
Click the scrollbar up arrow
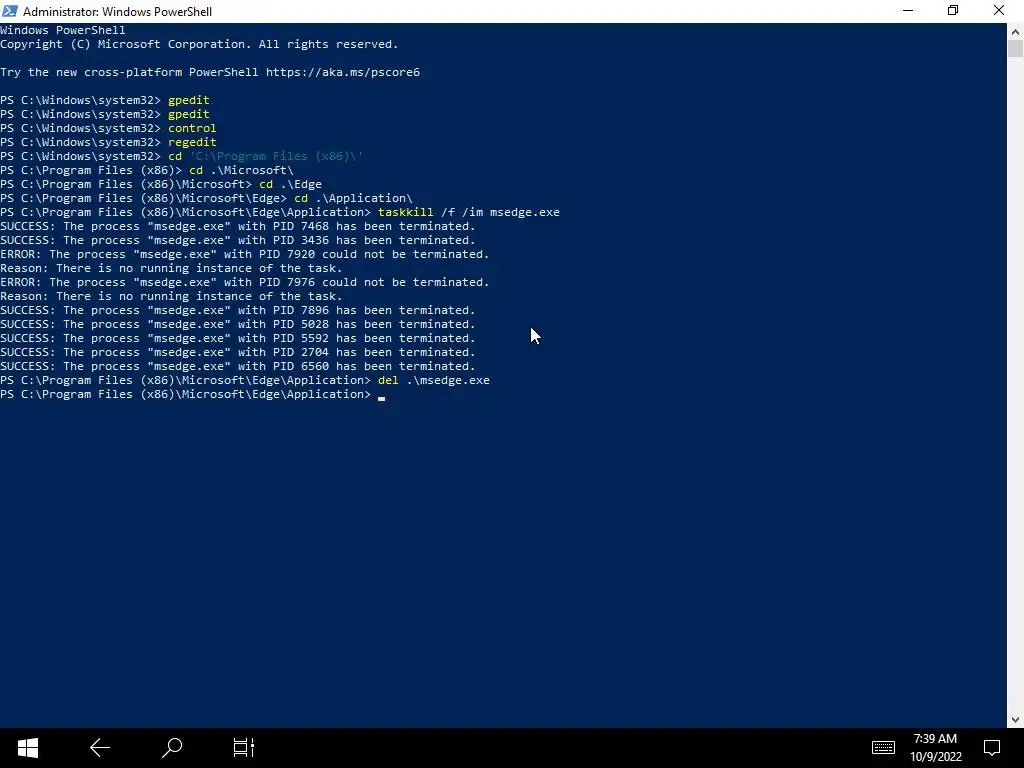pos(1015,31)
